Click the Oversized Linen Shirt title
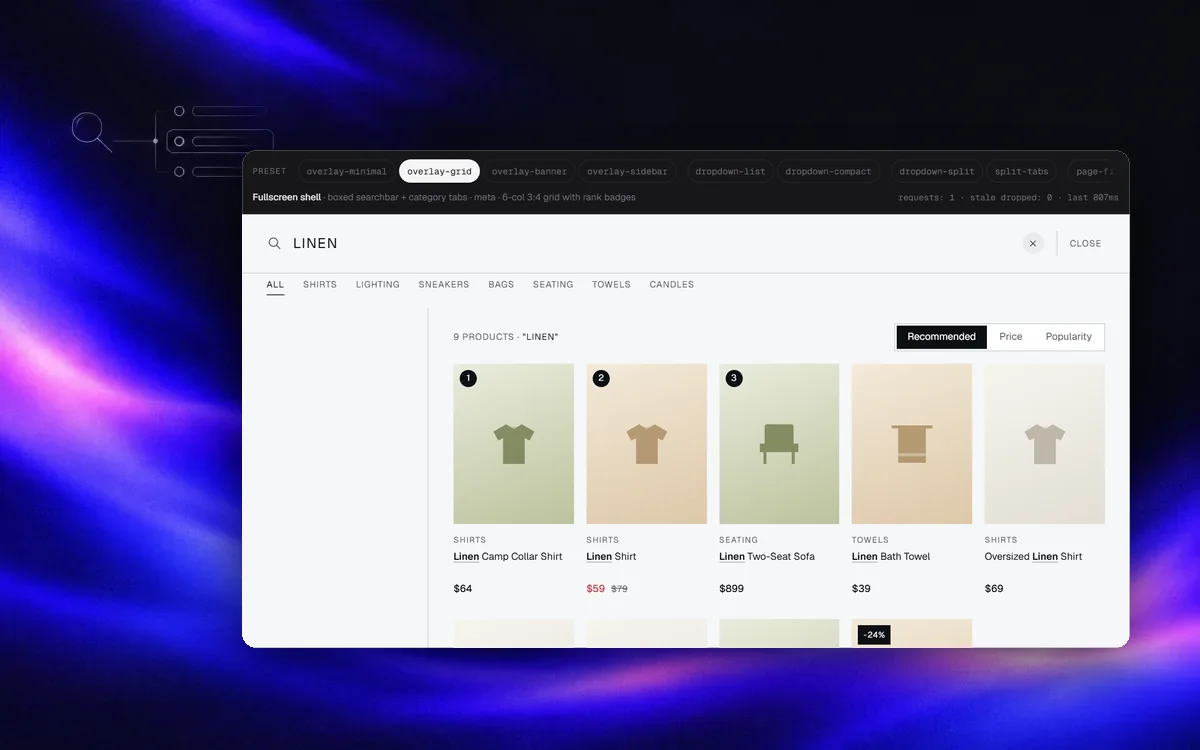Viewport: 1200px width, 750px height. (x=1033, y=557)
